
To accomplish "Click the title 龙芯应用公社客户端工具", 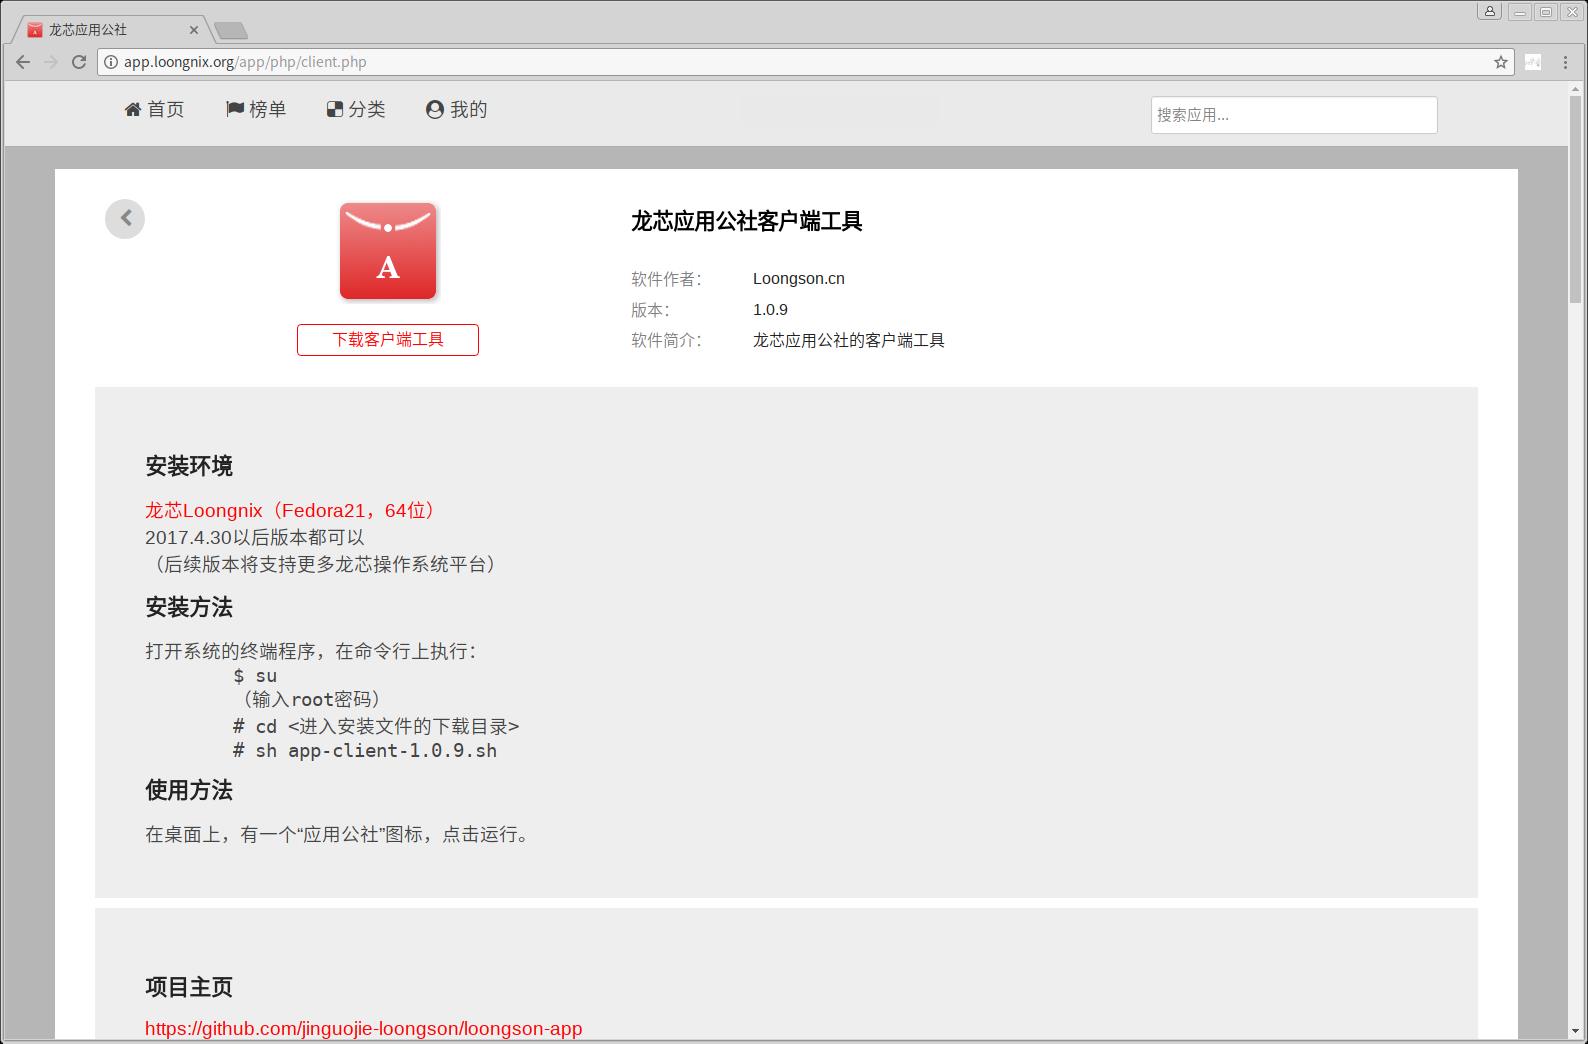I will pos(746,221).
